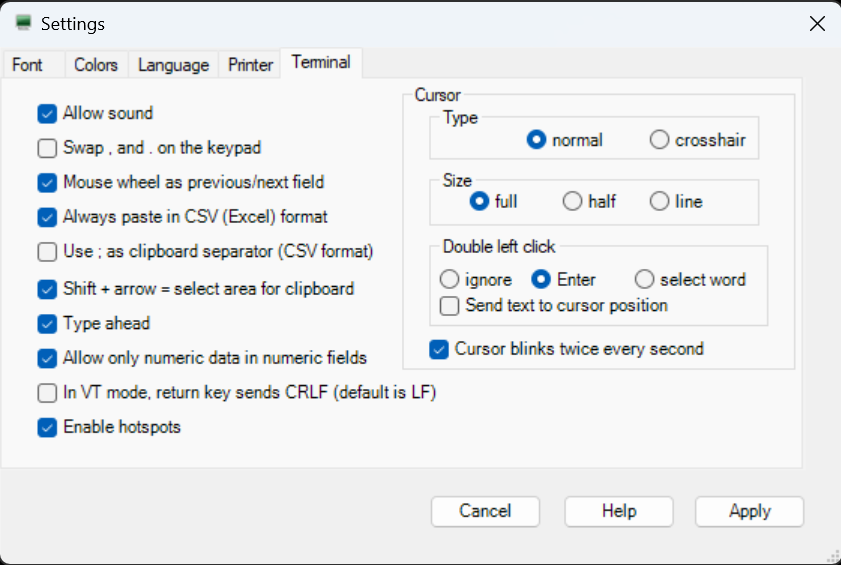
Task: Disable Enable hotspots checkbox
Action: (47, 427)
